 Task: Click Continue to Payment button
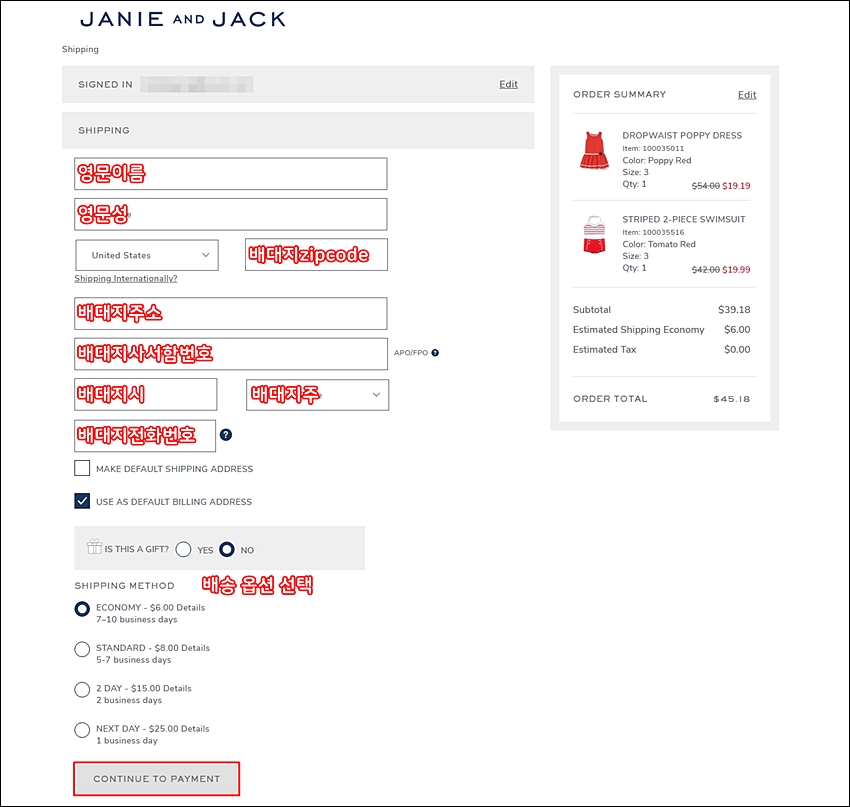(x=157, y=779)
